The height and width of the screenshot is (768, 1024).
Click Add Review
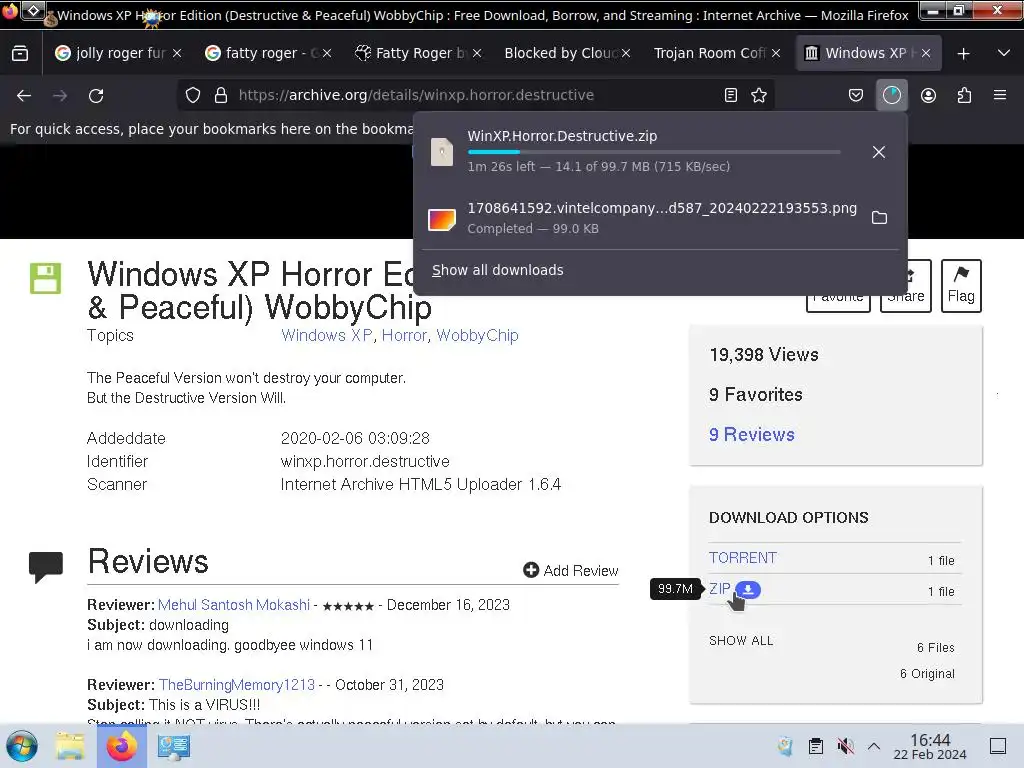point(570,571)
